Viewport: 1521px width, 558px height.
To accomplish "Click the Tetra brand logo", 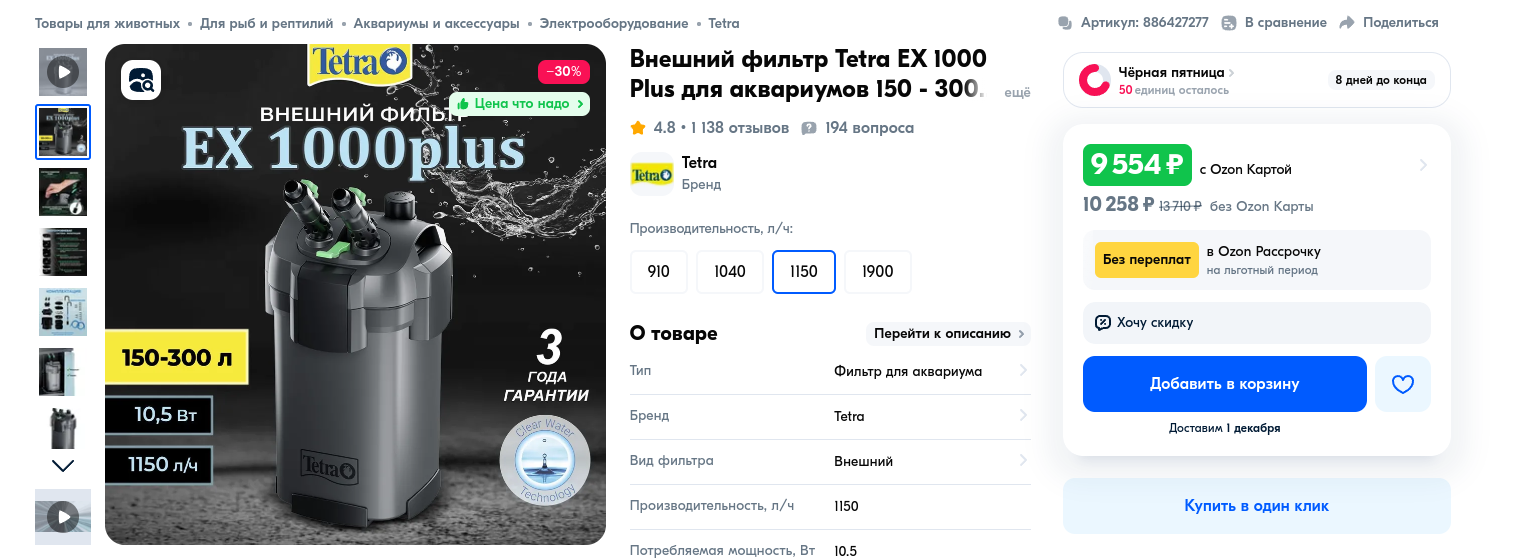I will pos(652,174).
